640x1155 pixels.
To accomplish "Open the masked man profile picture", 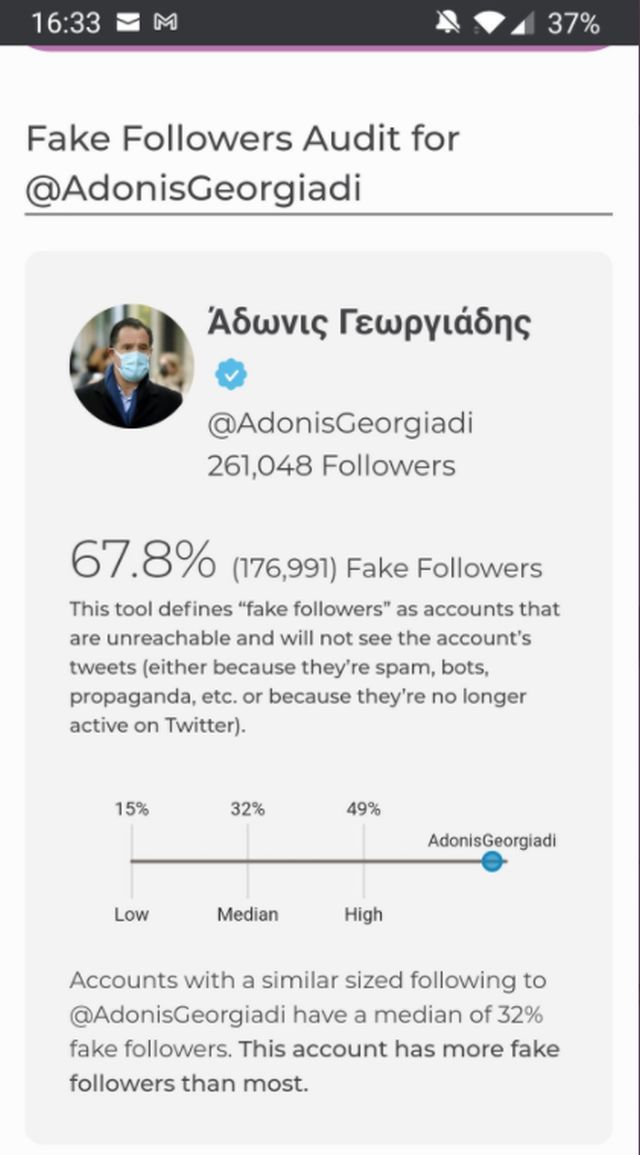I will coord(131,366).
